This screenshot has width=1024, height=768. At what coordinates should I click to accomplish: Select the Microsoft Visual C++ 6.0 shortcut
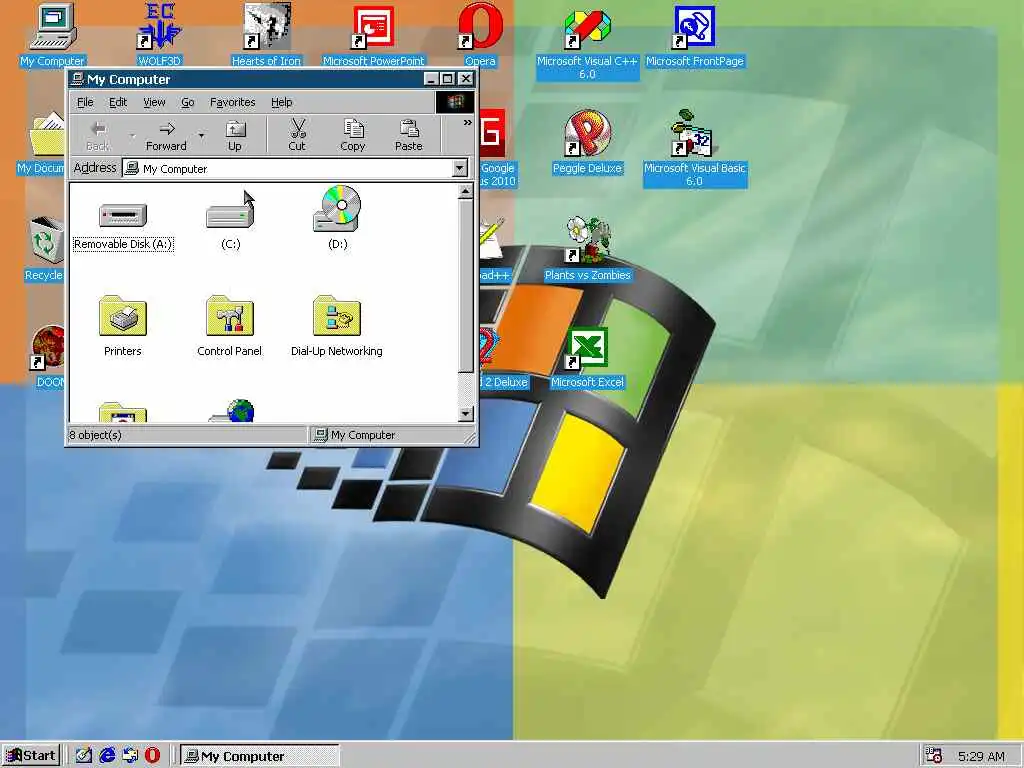(x=587, y=43)
